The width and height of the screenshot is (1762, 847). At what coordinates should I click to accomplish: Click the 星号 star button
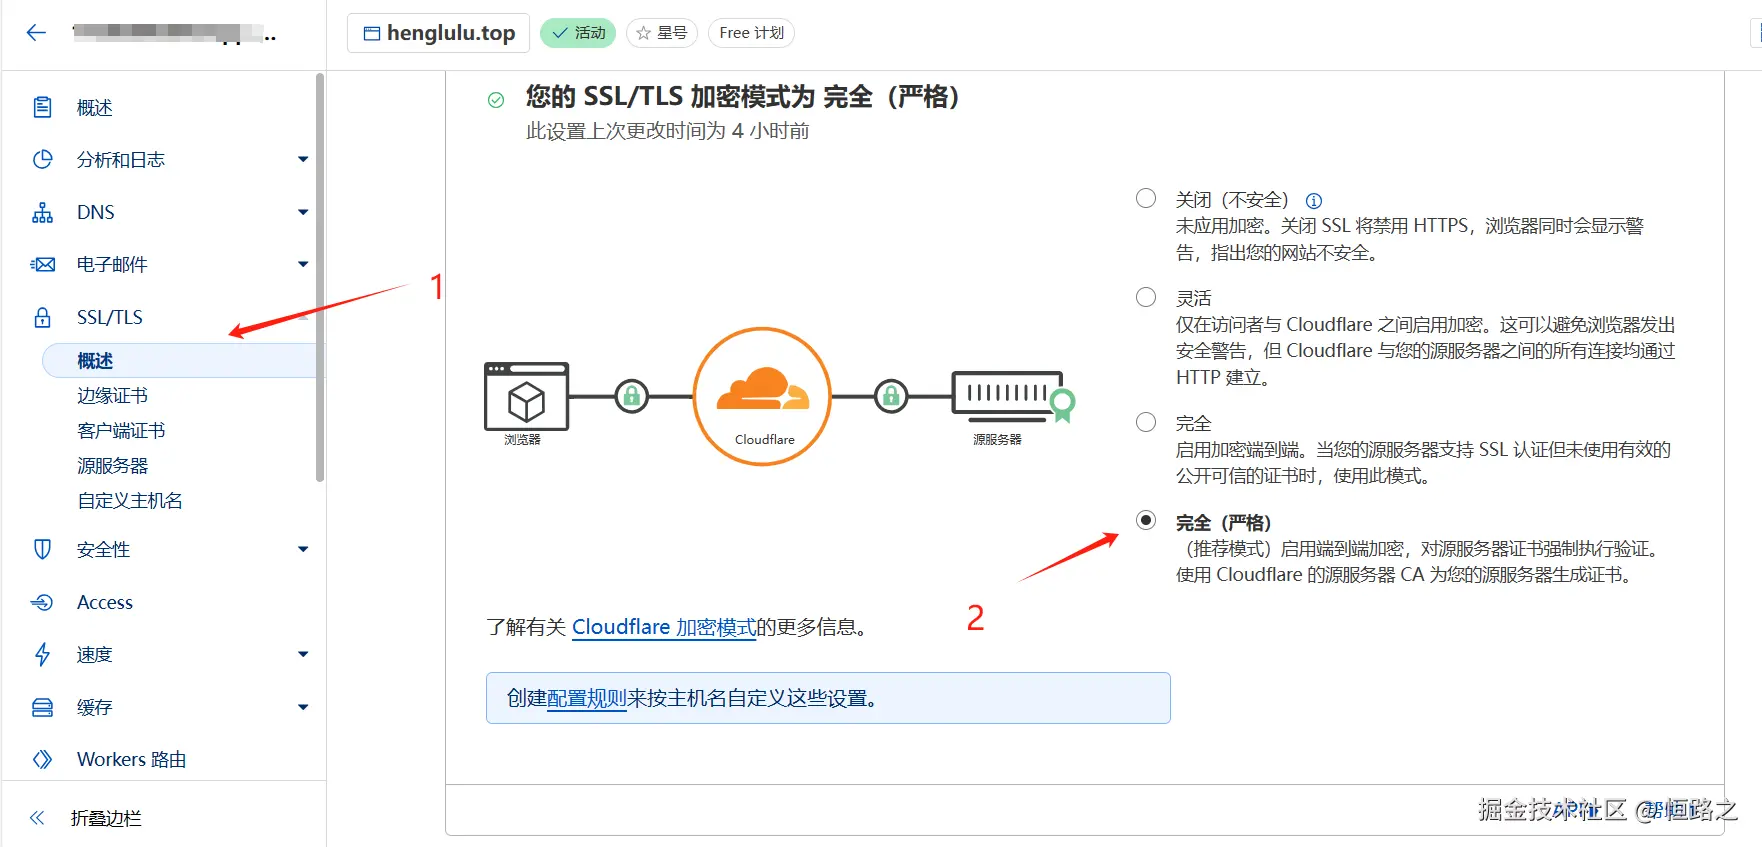[x=662, y=33]
